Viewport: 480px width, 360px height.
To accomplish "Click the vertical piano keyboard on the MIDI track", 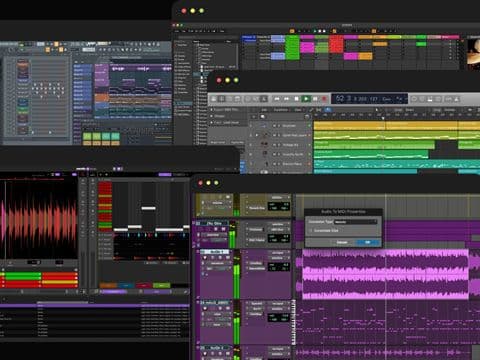I will click(x=294, y=322).
